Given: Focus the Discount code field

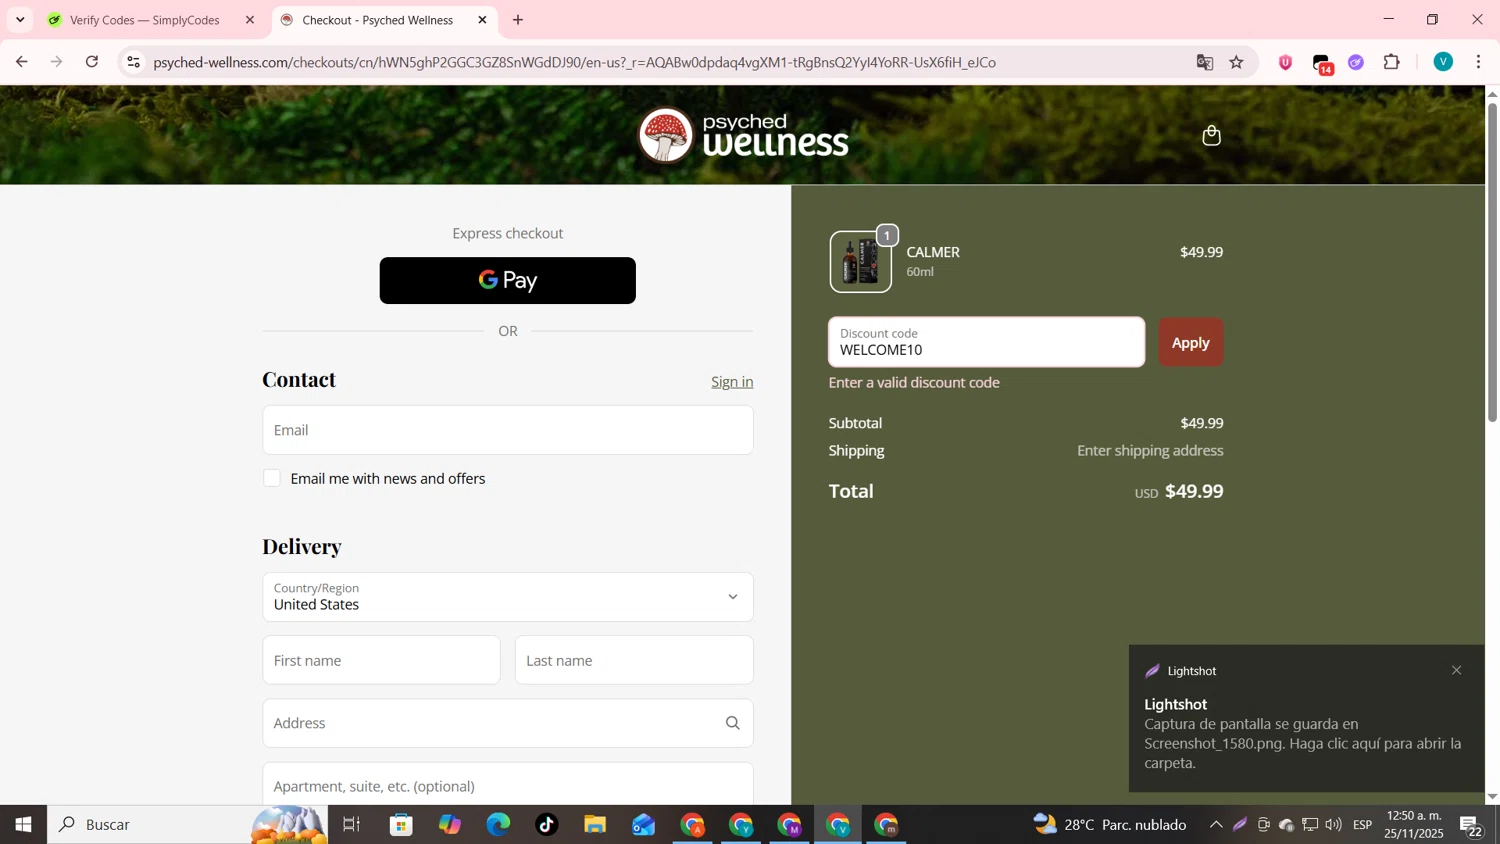Looking at the screenshot, I should coord(987,342).
